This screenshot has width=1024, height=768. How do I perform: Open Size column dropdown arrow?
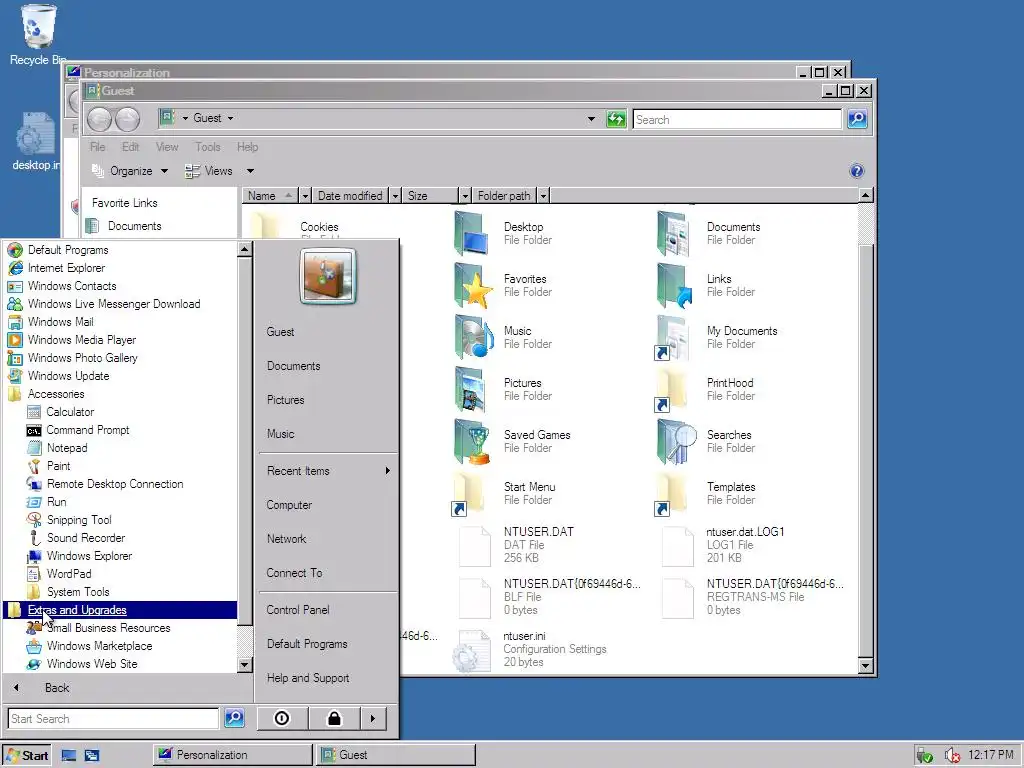[464, 196]
